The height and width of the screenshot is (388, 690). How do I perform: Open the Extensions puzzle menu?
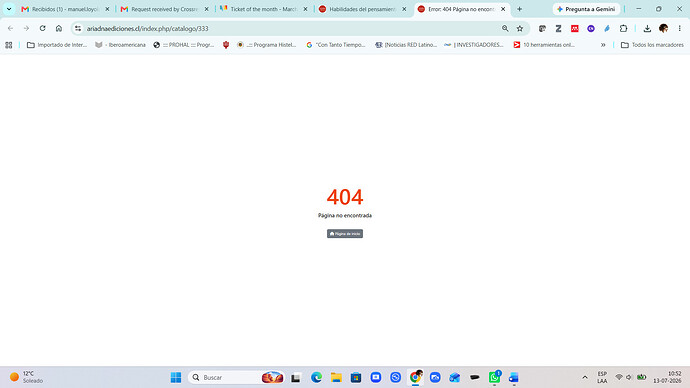coord(623,28)
